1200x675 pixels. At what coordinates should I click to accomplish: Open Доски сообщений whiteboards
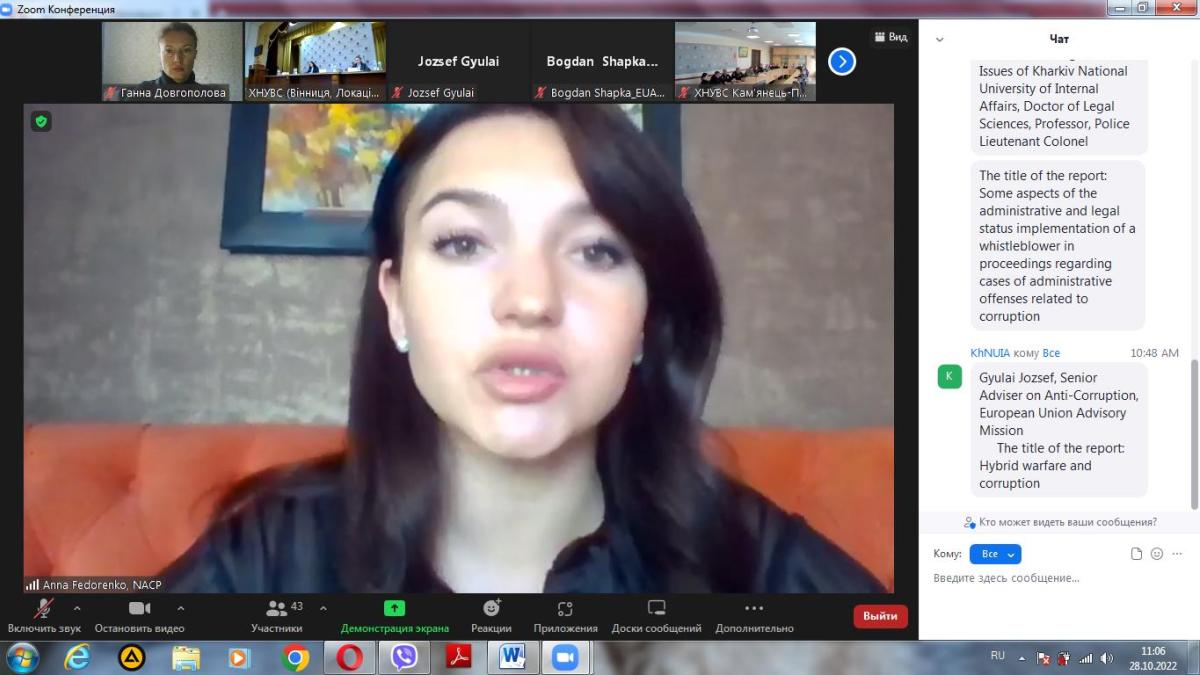tap(657, 617)
